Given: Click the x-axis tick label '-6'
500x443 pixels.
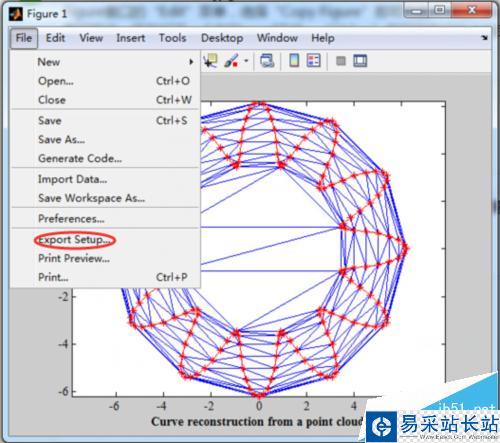Looking at the screenshot, I should pyautogui.click(x=114, y=406).
